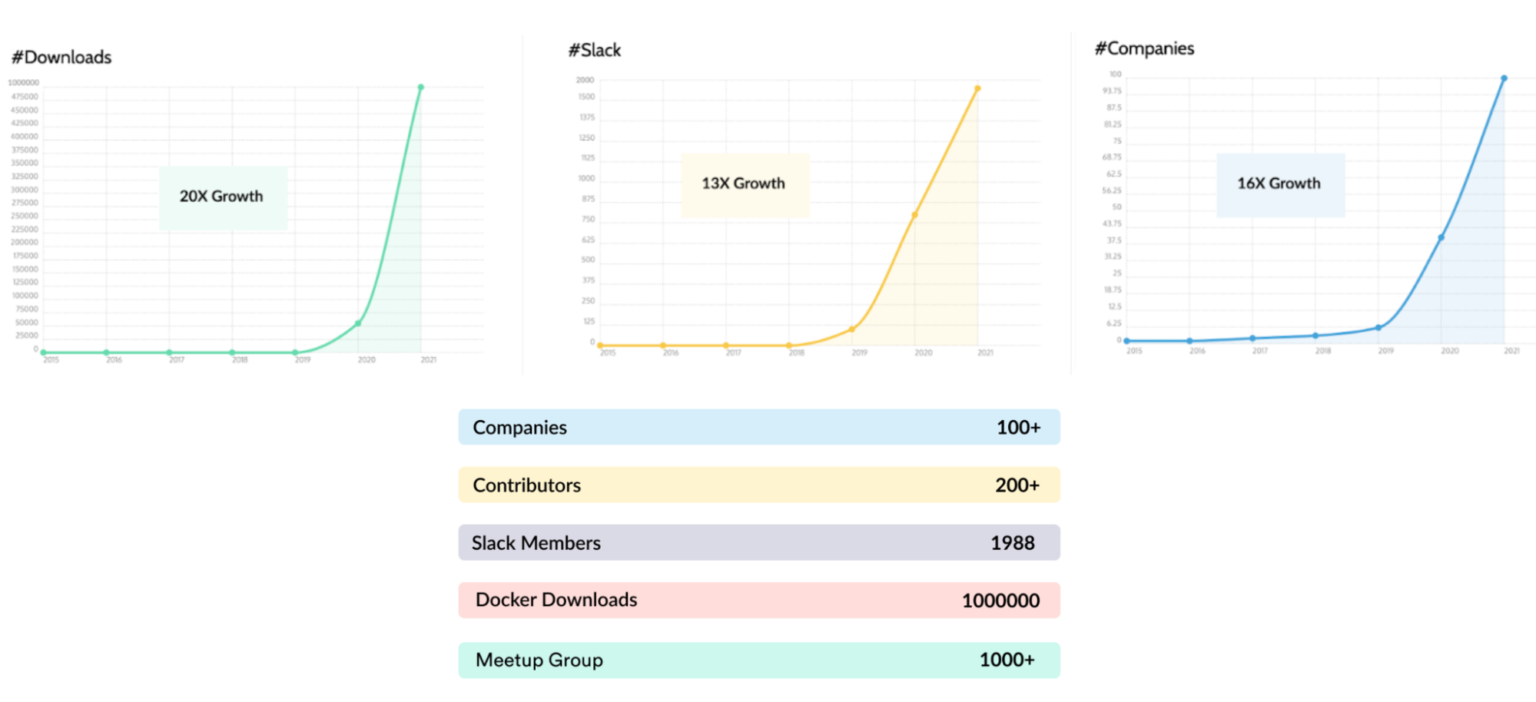The height and width of the screenshot is (702, 1536).
Task: Click the 2019 data point on Companies chart
Action: pyautogui.click(x=1378, y=327)
